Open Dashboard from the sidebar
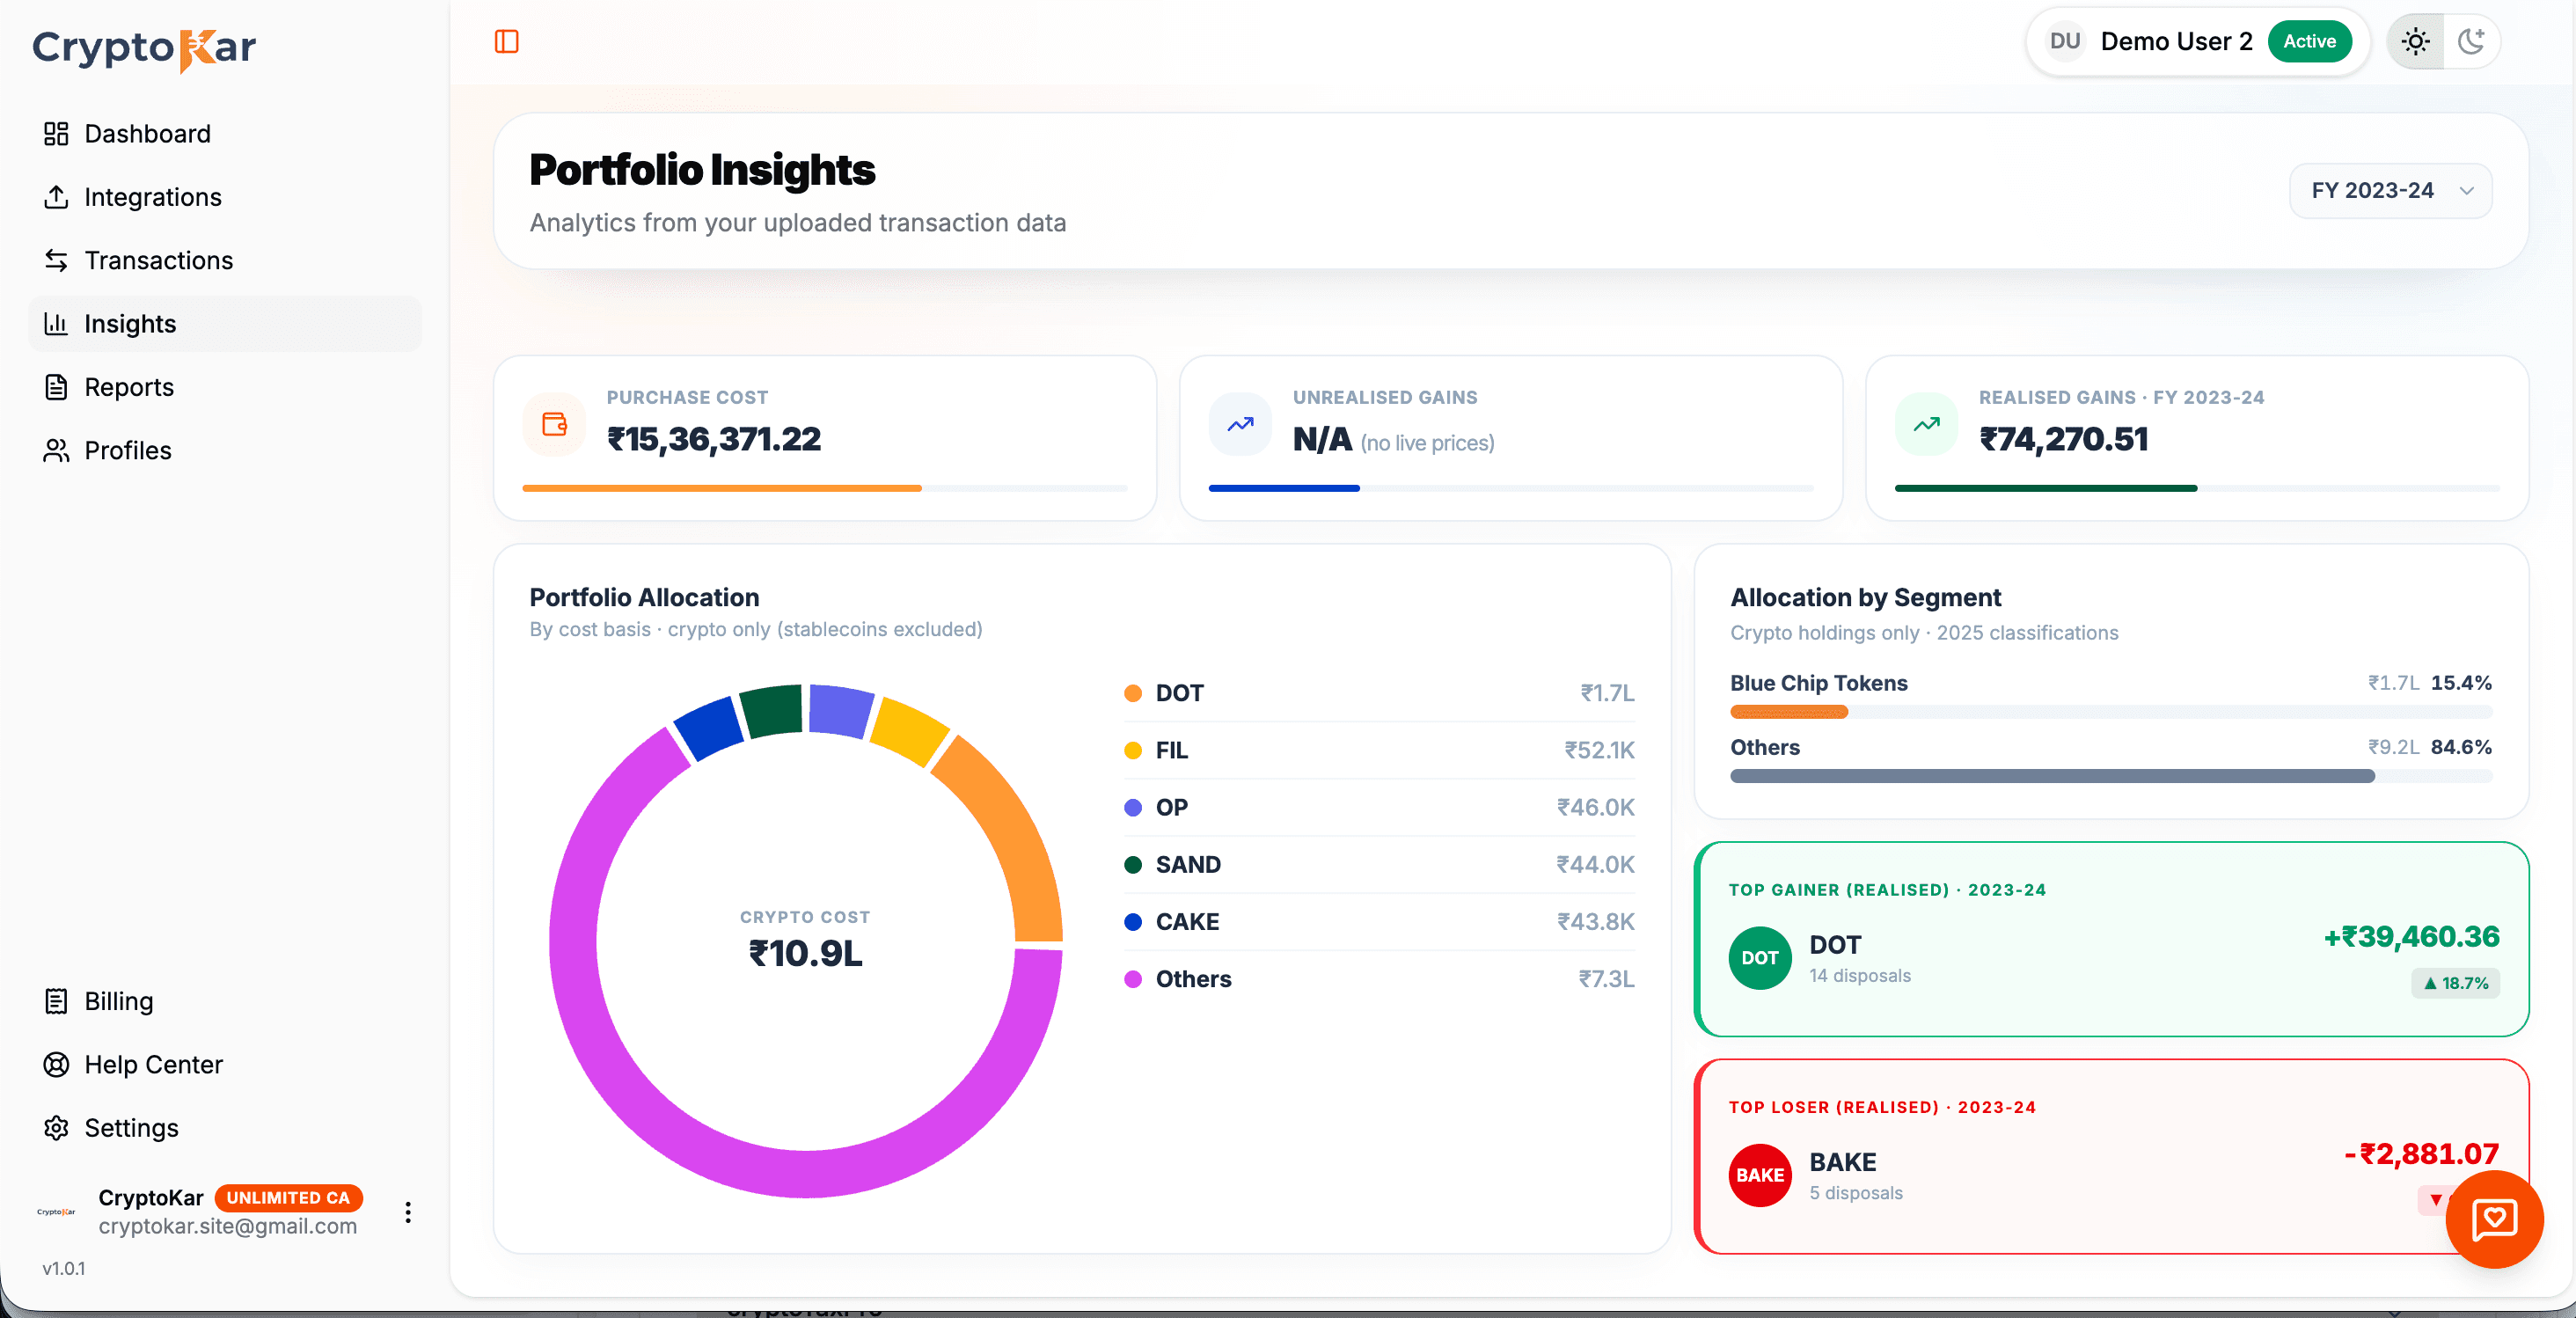 (x=225, y=134)
